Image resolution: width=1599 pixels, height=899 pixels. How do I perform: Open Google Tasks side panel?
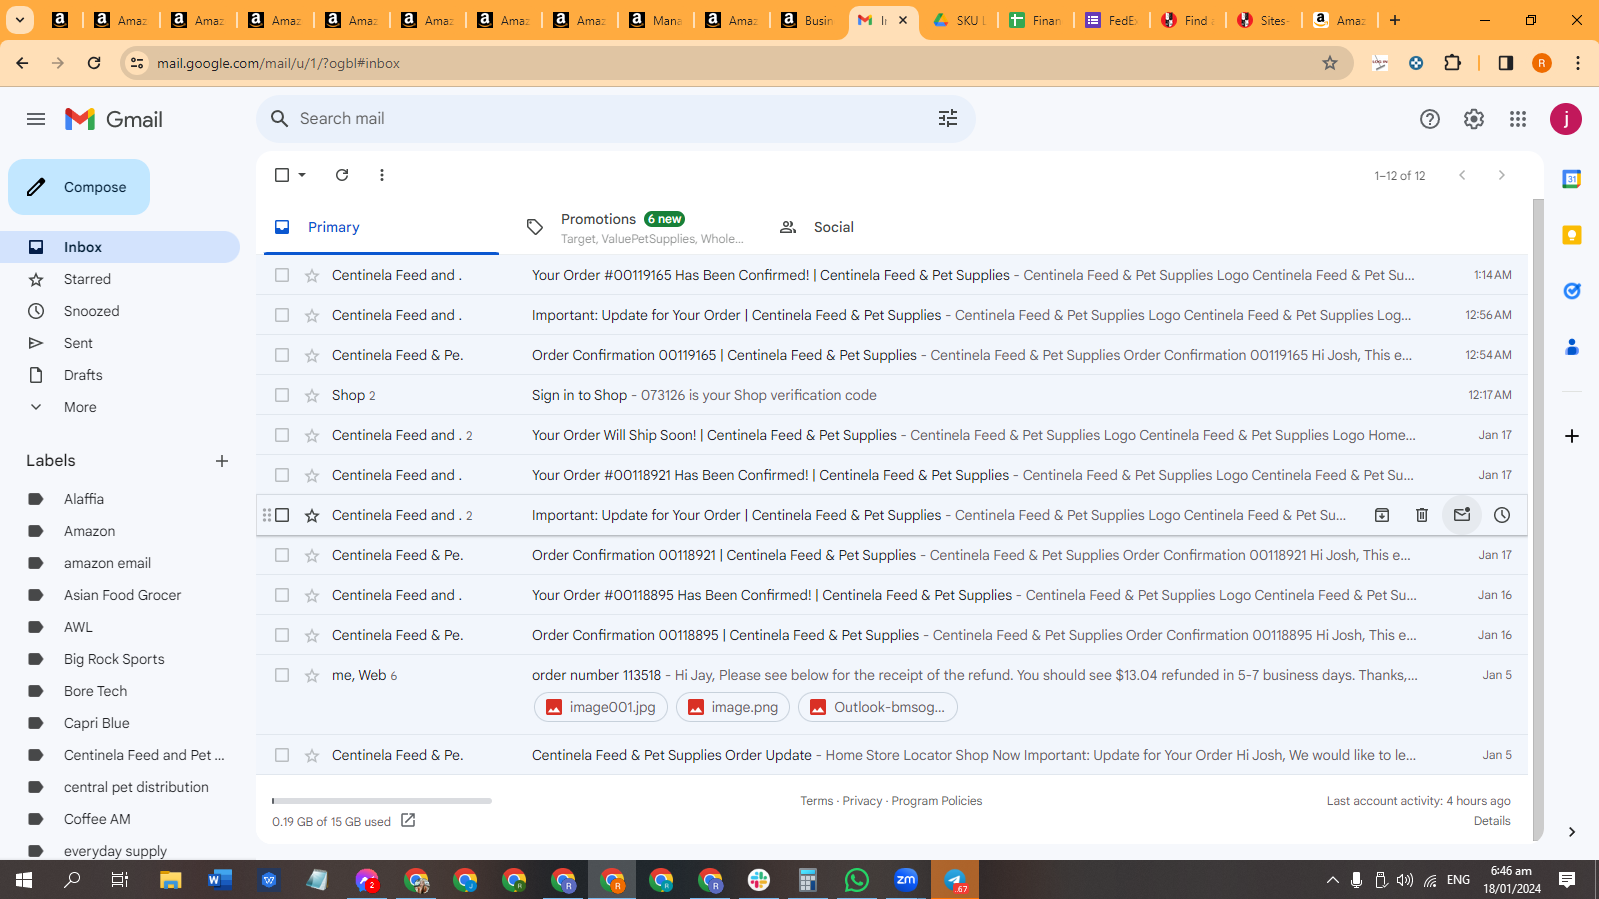(1572, 291)
